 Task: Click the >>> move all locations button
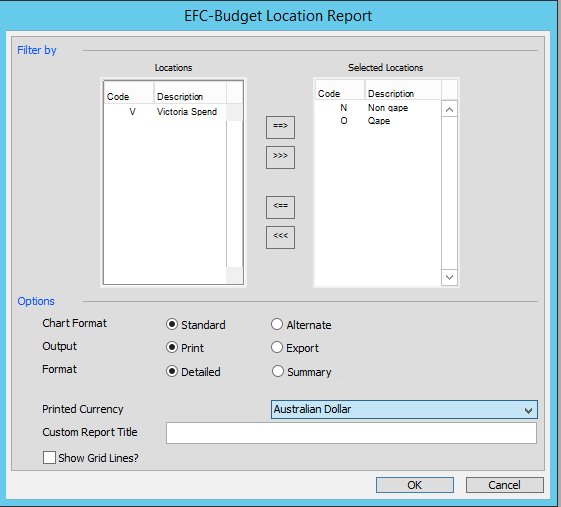[280, 157]
